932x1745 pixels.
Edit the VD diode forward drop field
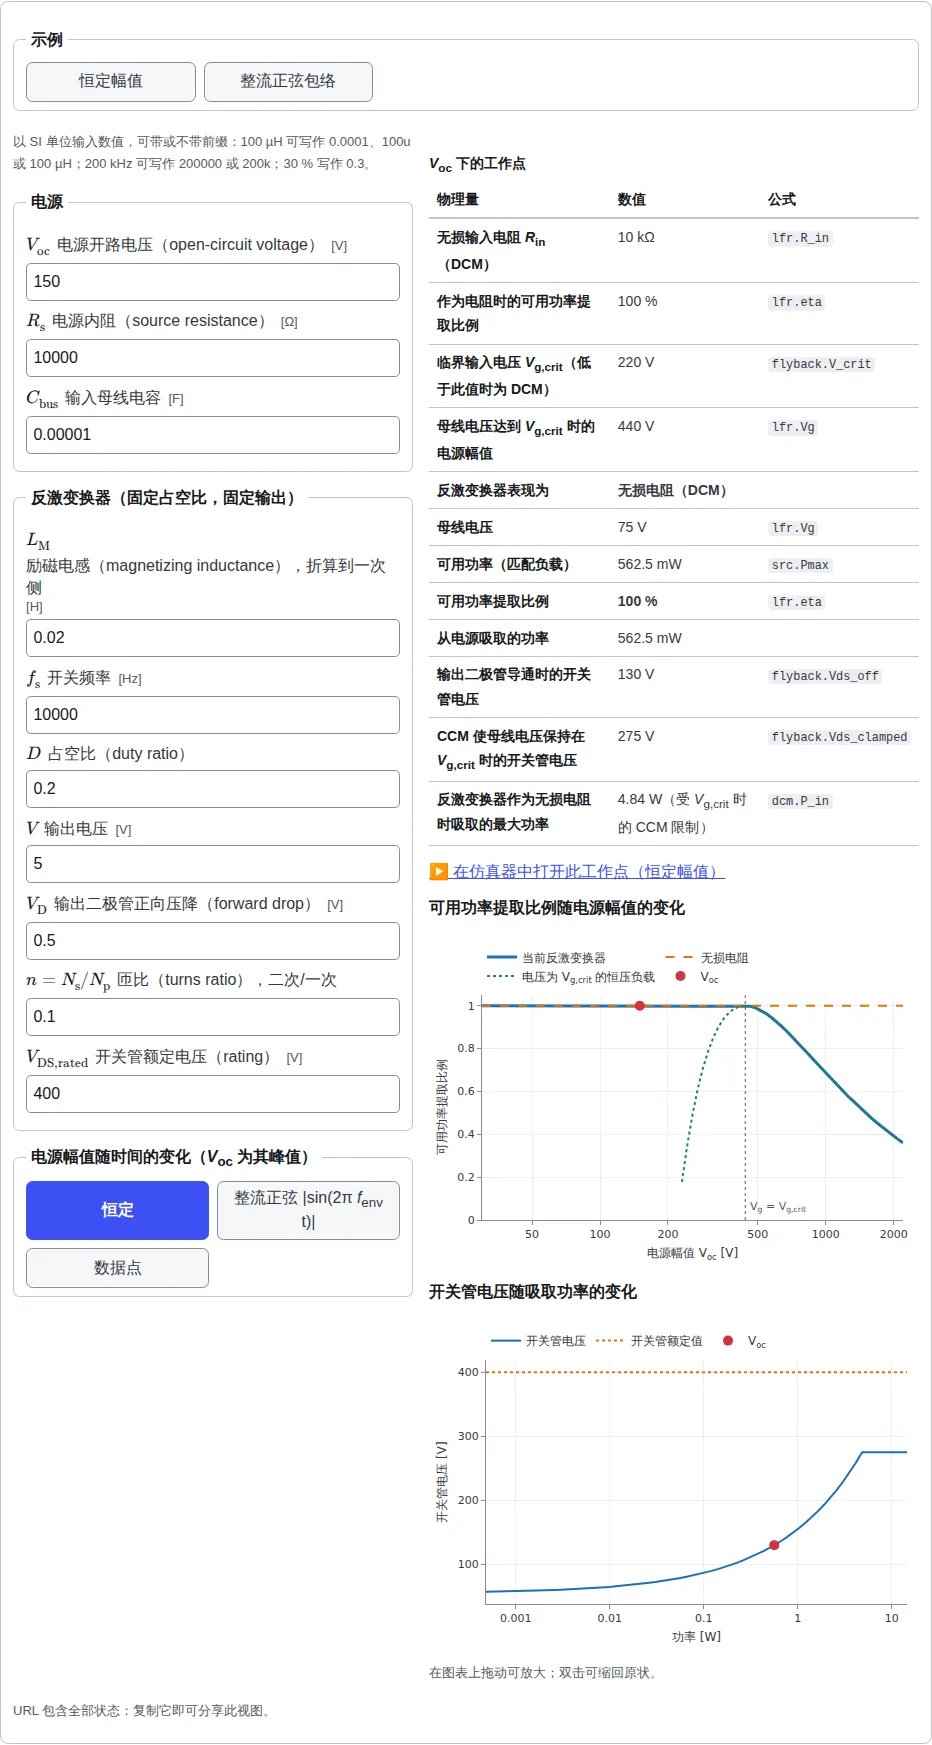point(213,941)
